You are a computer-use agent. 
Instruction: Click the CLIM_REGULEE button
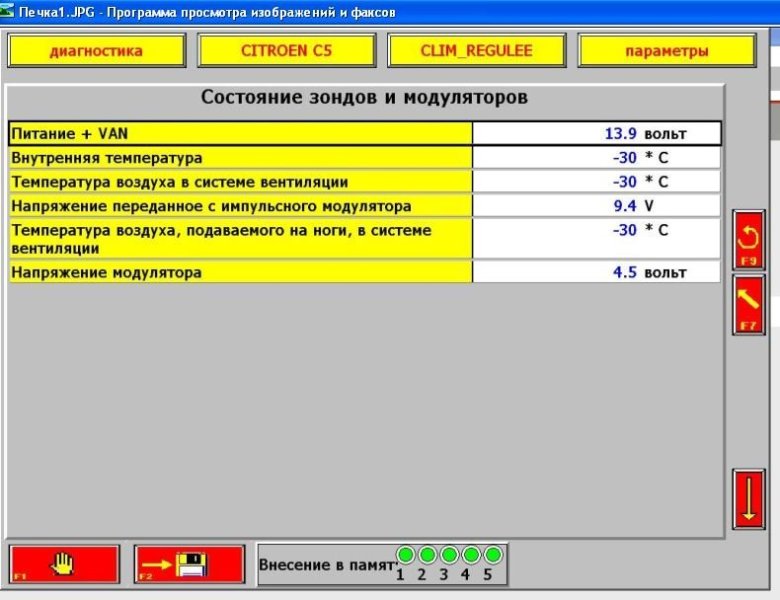pyautogui.click(x=476, y=51)
